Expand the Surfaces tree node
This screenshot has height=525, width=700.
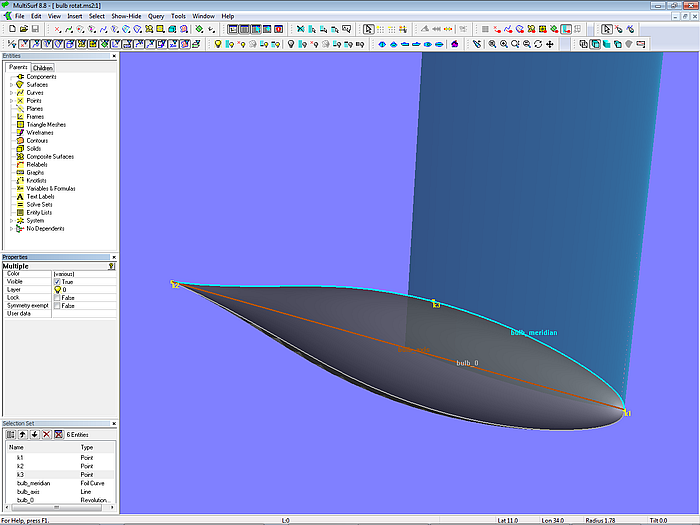[11, 85]
